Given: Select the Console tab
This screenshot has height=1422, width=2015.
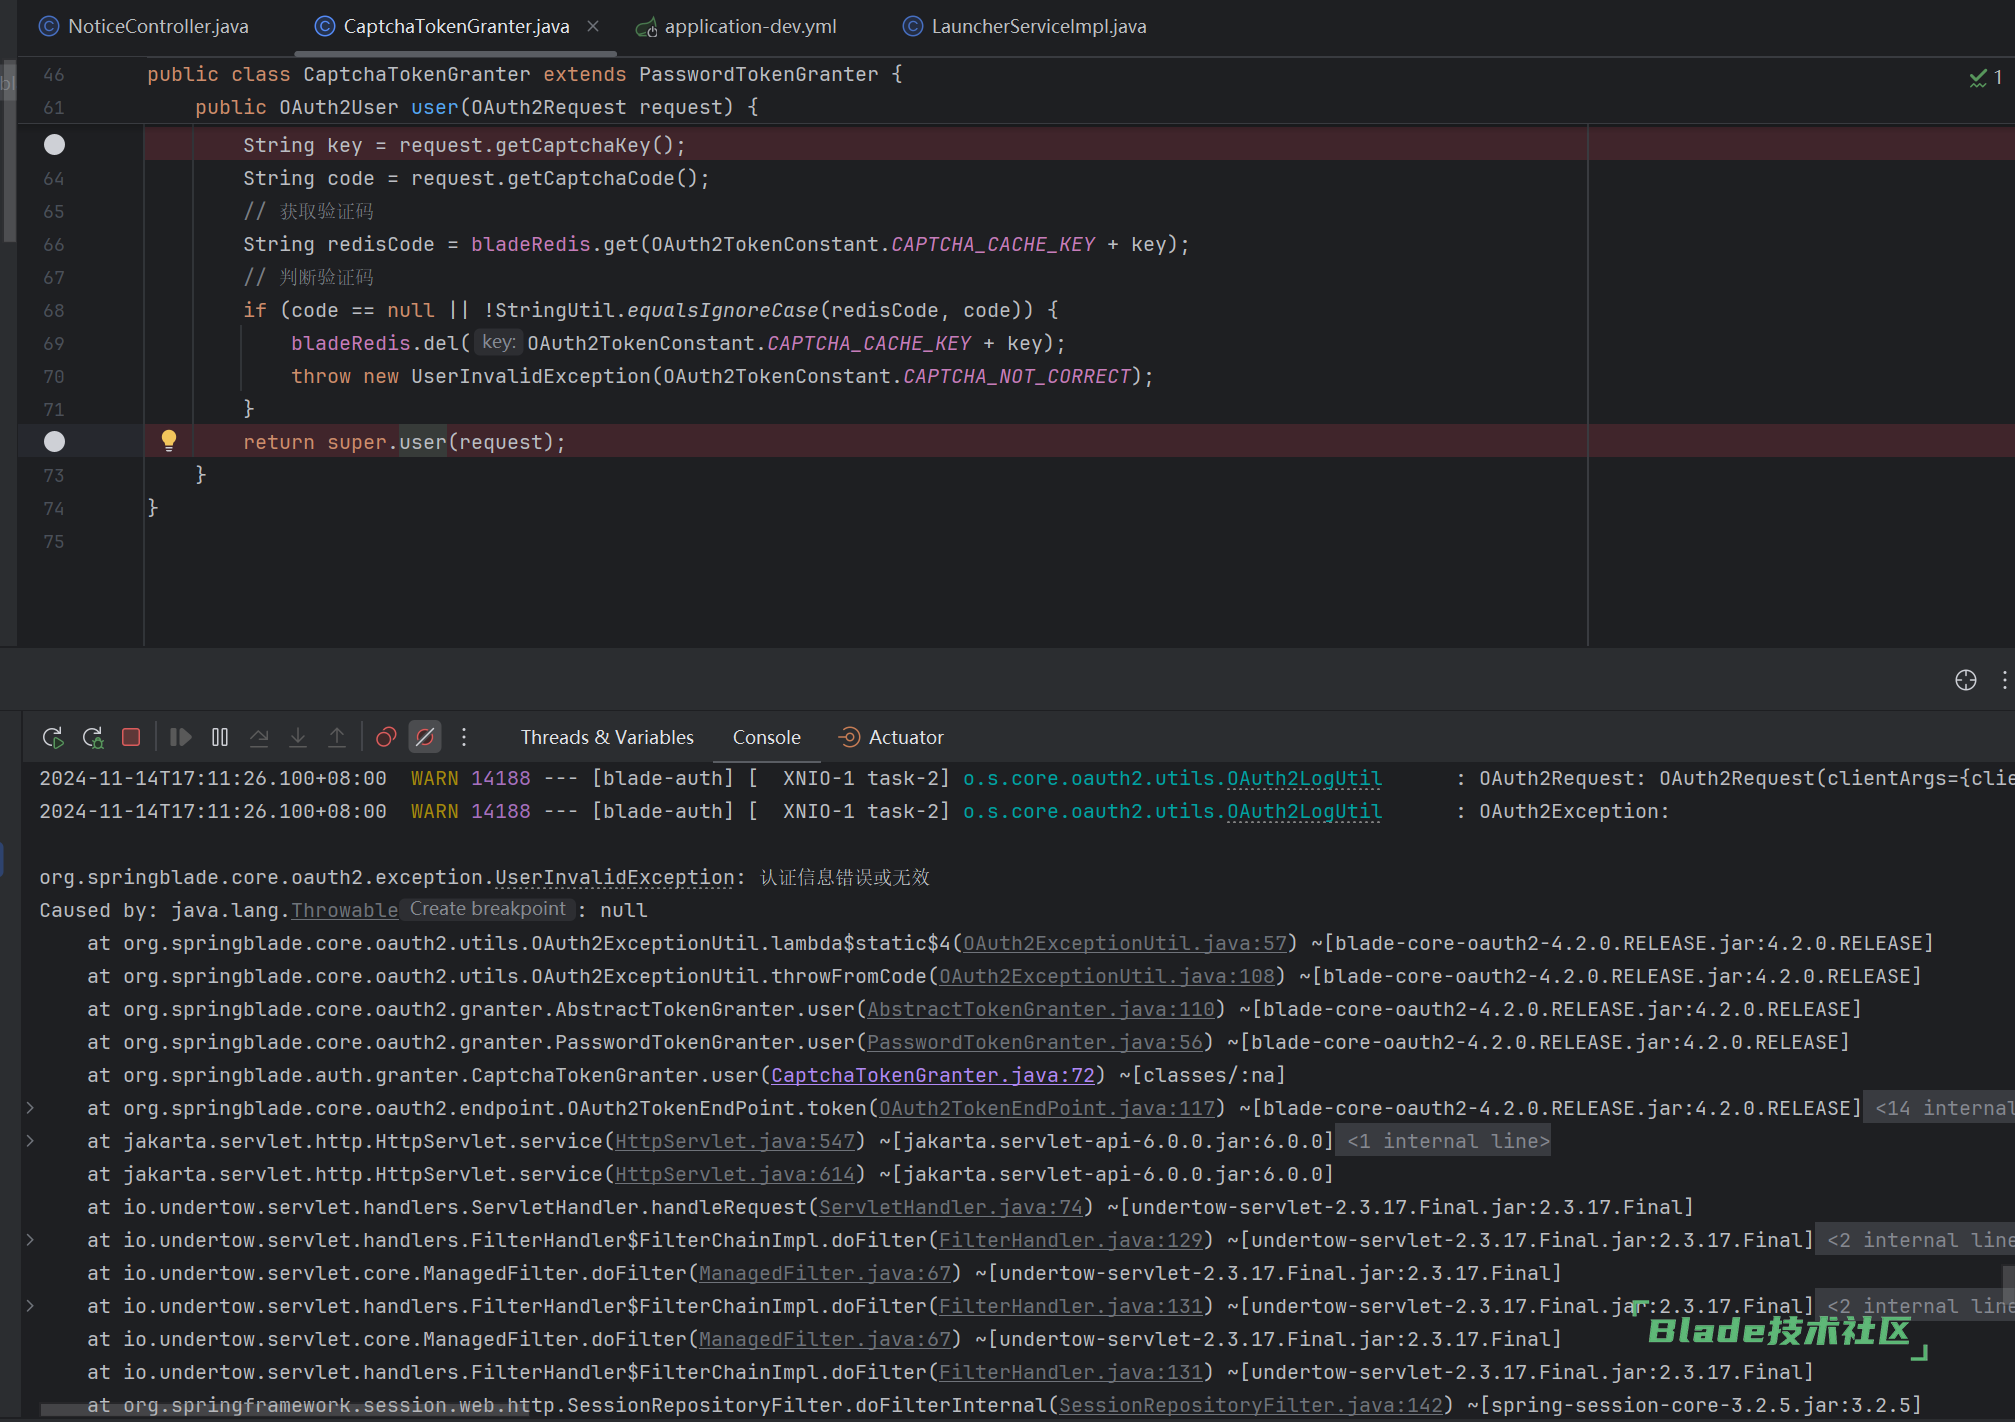Looking at the screenshot, I should point(767,737).
